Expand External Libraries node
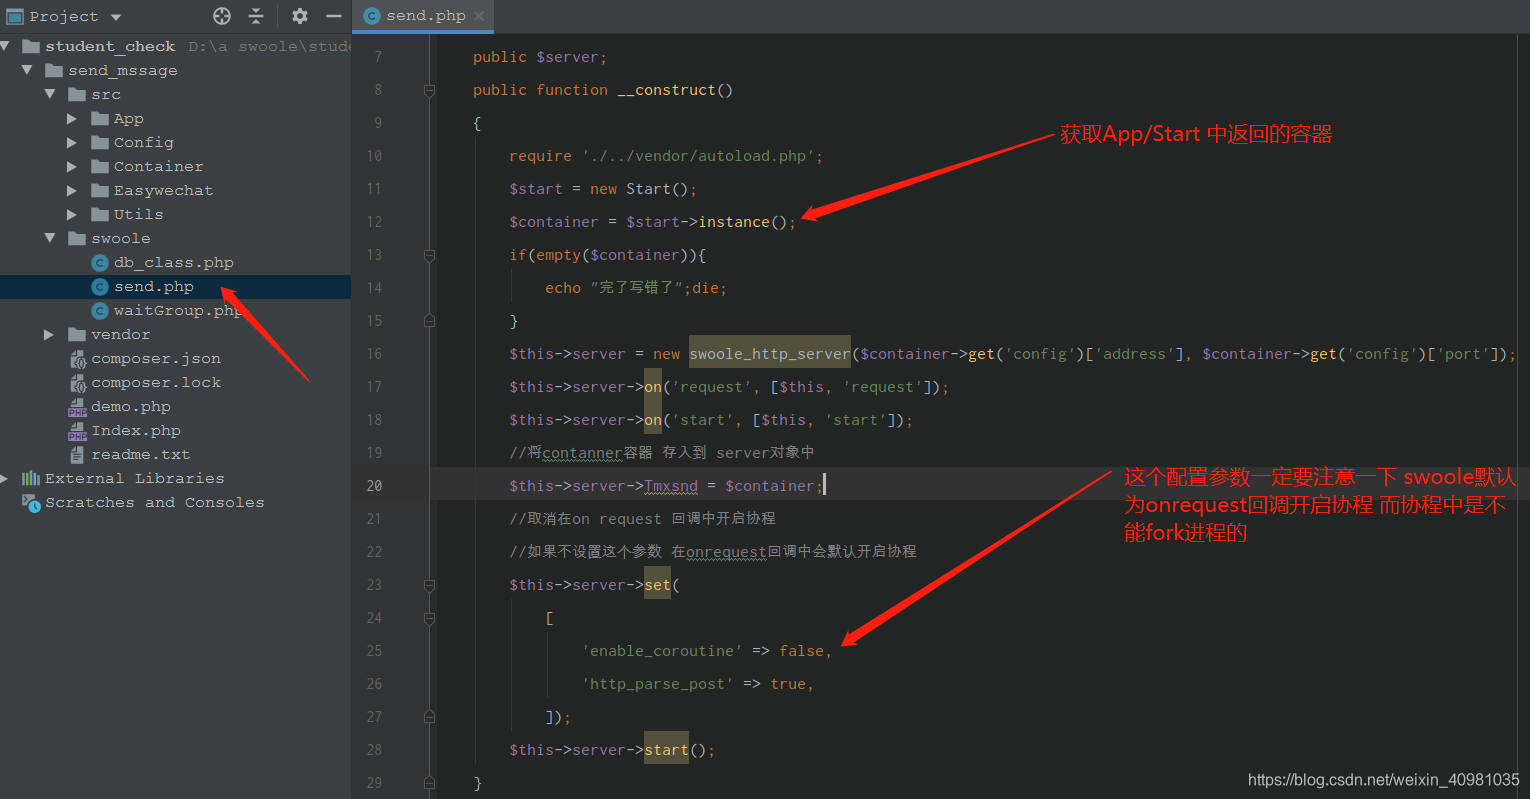Image resolution: width=1530 pixels, height=799 pixels. [x=5, y=478]
